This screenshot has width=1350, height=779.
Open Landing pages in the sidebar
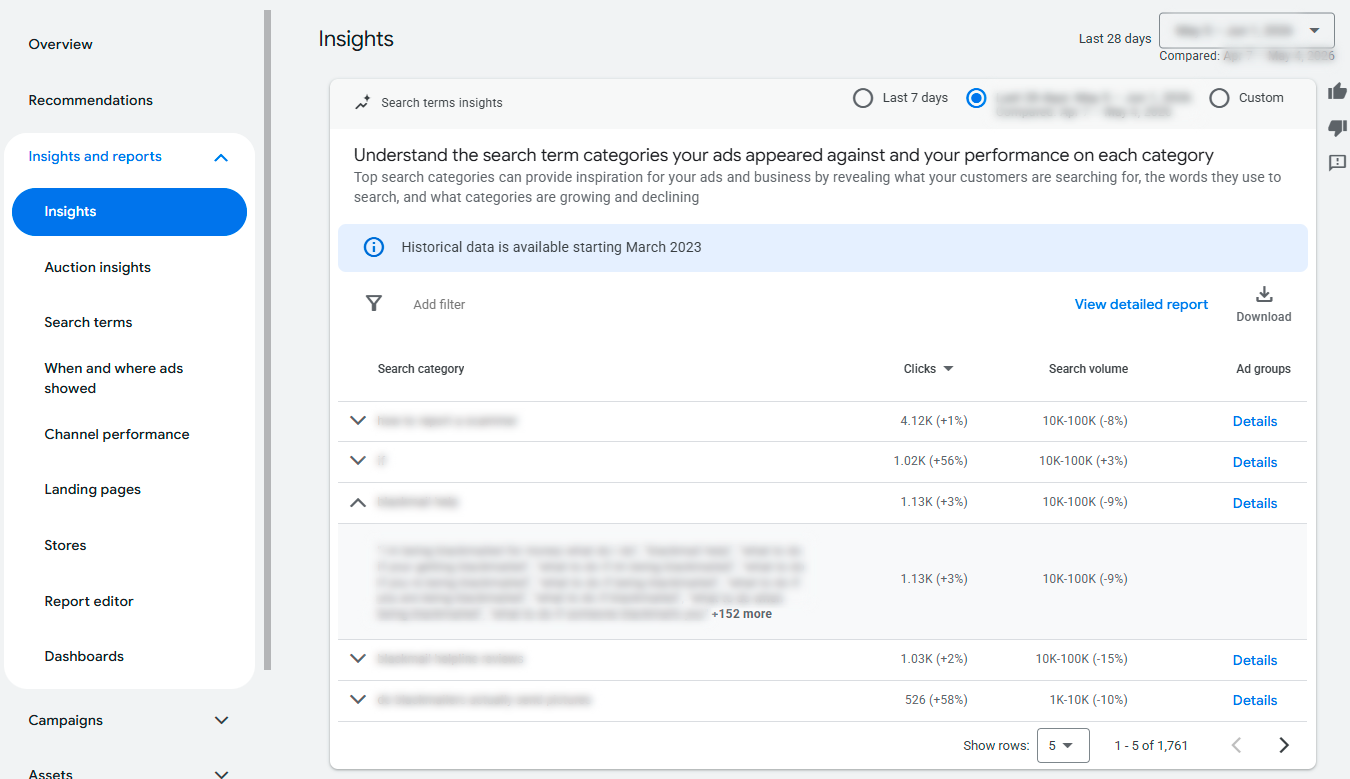point(93,489)
